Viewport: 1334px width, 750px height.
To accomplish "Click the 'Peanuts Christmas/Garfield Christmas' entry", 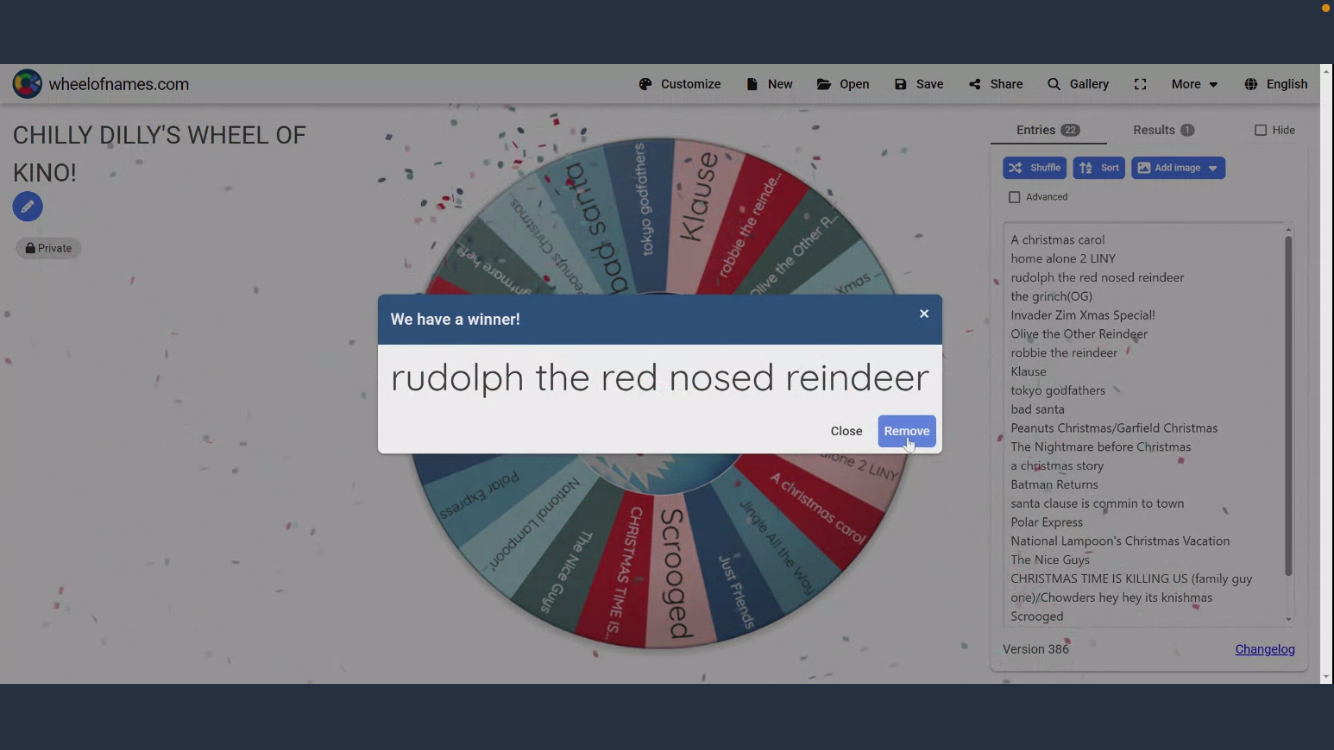I will coord(1114,428).
